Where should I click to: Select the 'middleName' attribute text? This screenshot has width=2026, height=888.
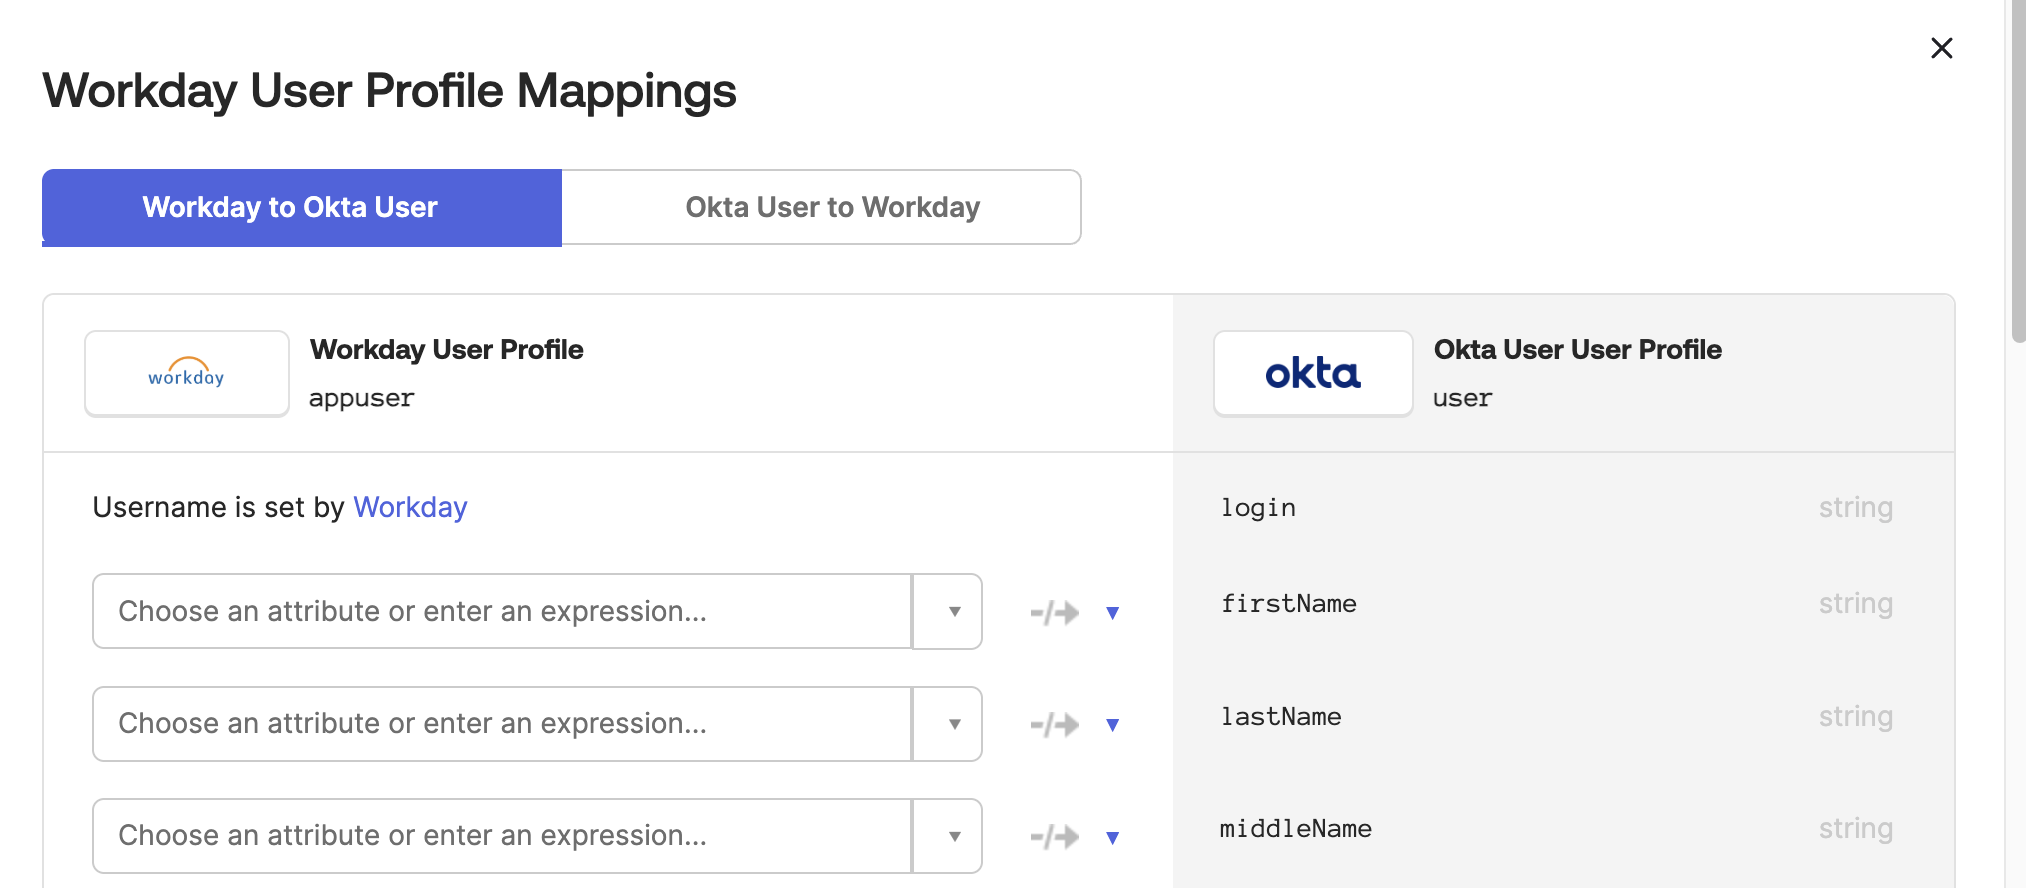(1296, 829)
